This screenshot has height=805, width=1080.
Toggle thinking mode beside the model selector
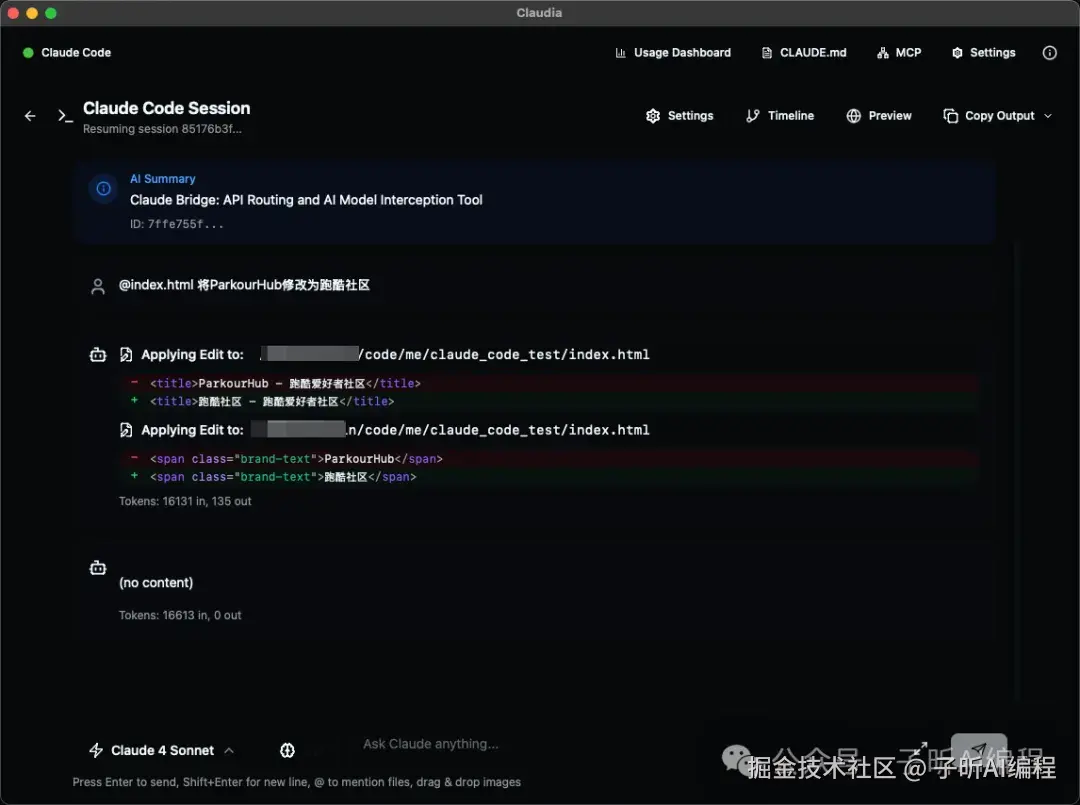coord(287,750)
